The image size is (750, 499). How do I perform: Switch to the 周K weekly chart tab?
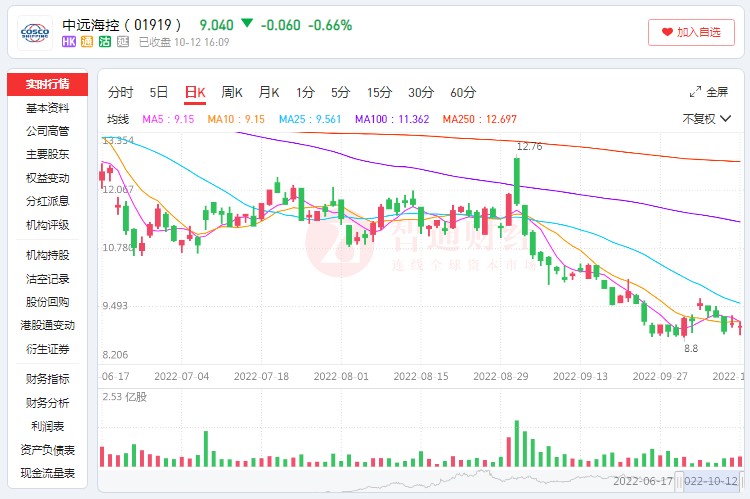coord(232,93)
